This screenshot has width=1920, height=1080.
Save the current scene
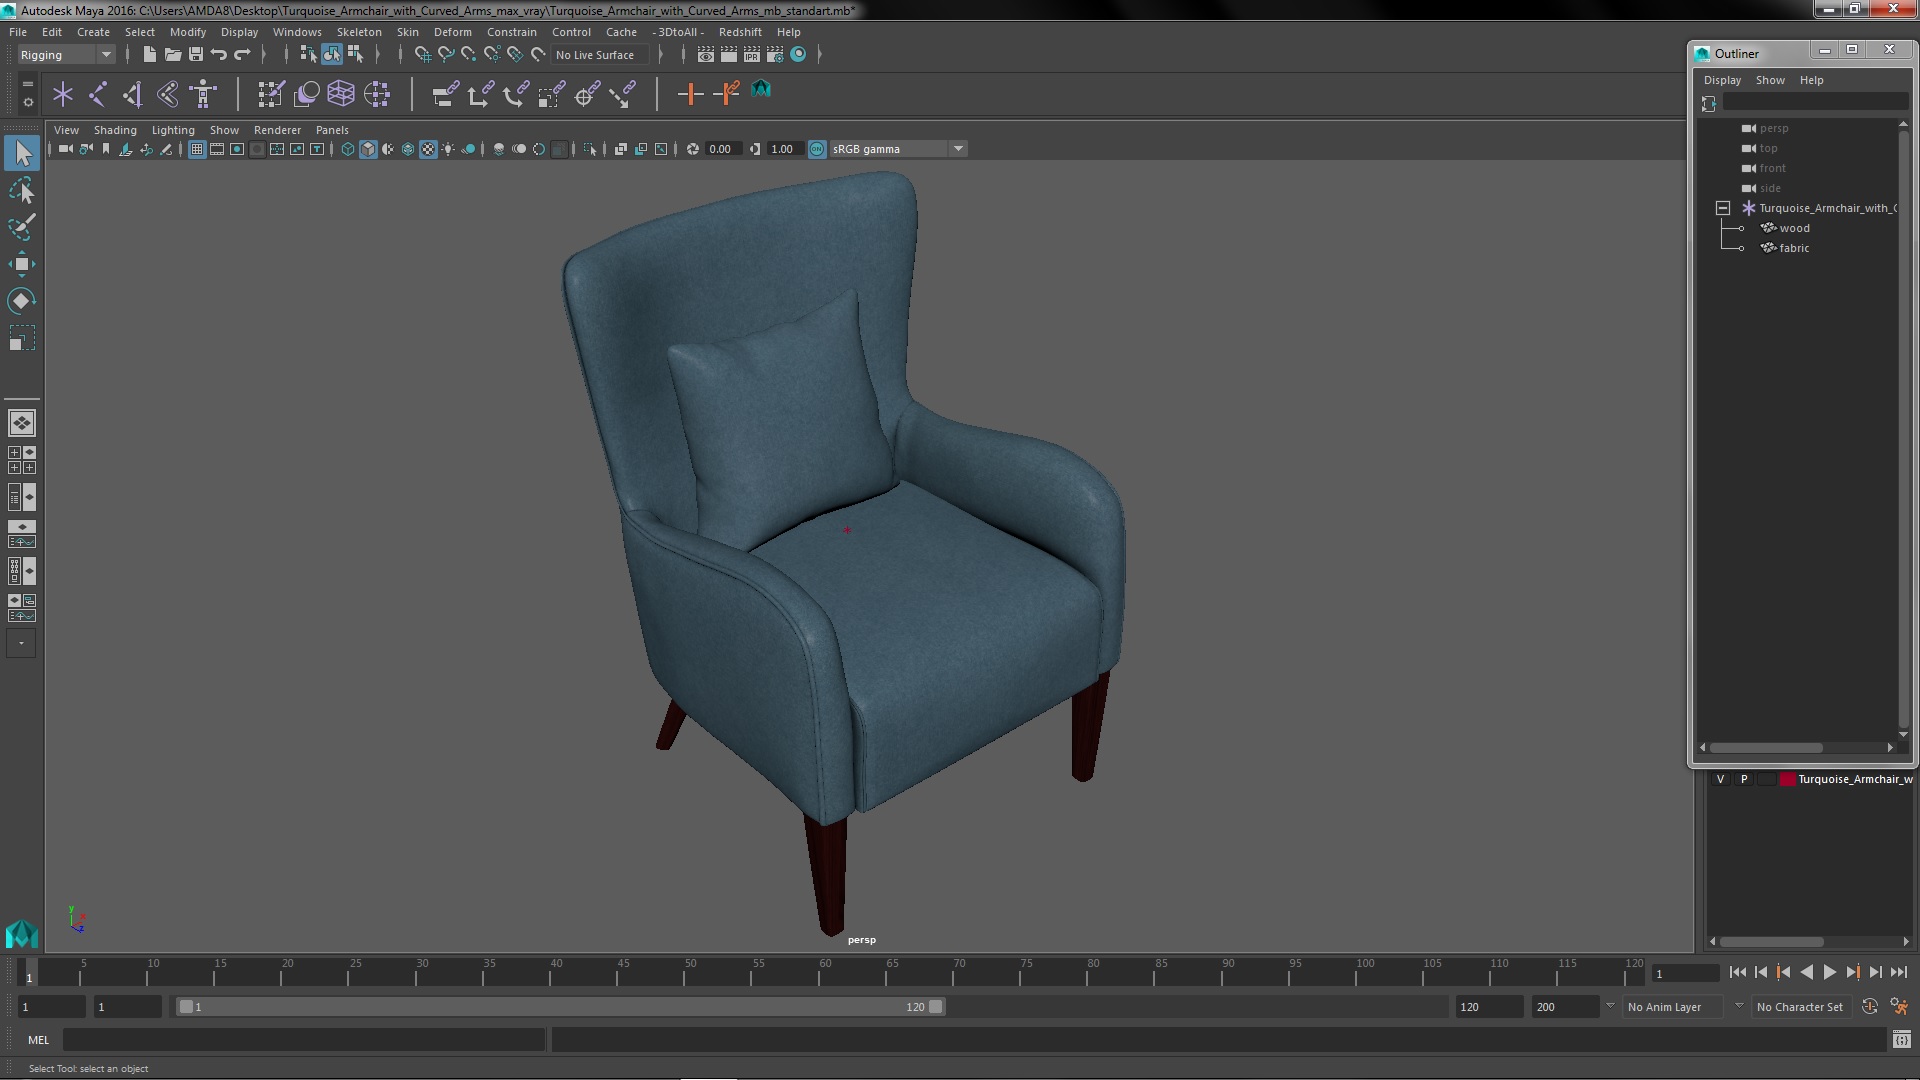[196, 55]
